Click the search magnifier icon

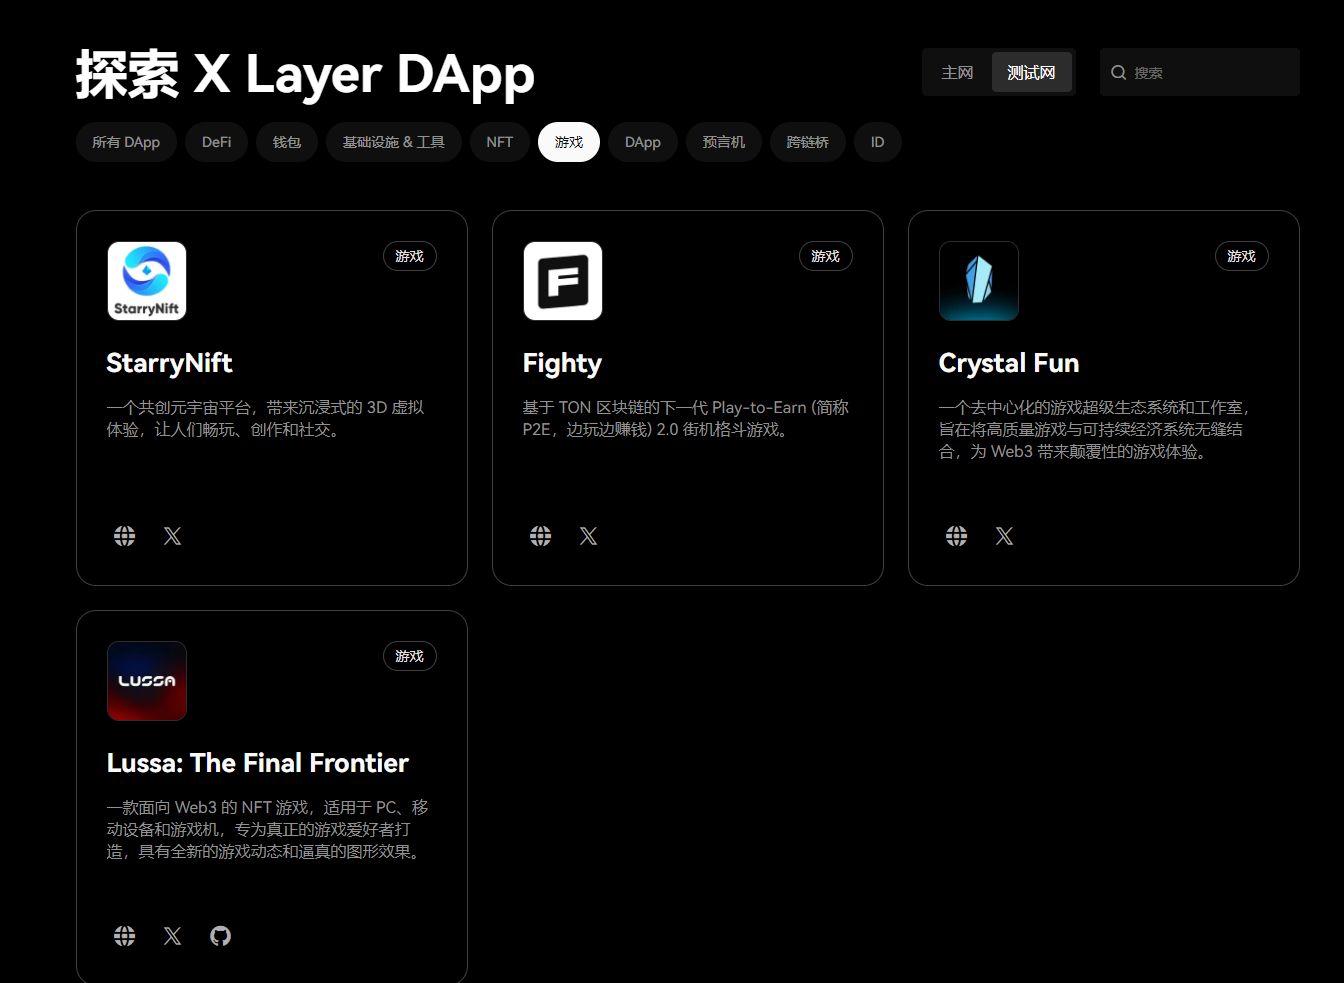click(1119, 72)
